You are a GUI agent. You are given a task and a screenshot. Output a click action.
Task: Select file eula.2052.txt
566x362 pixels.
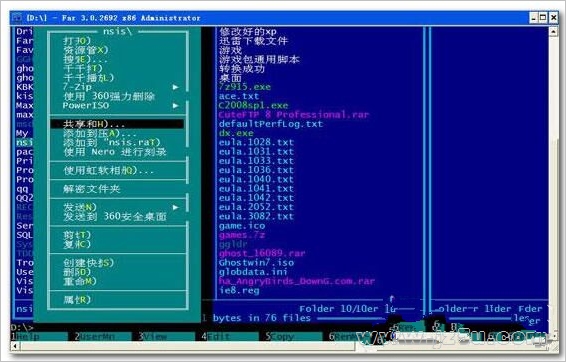click(256, 207)
